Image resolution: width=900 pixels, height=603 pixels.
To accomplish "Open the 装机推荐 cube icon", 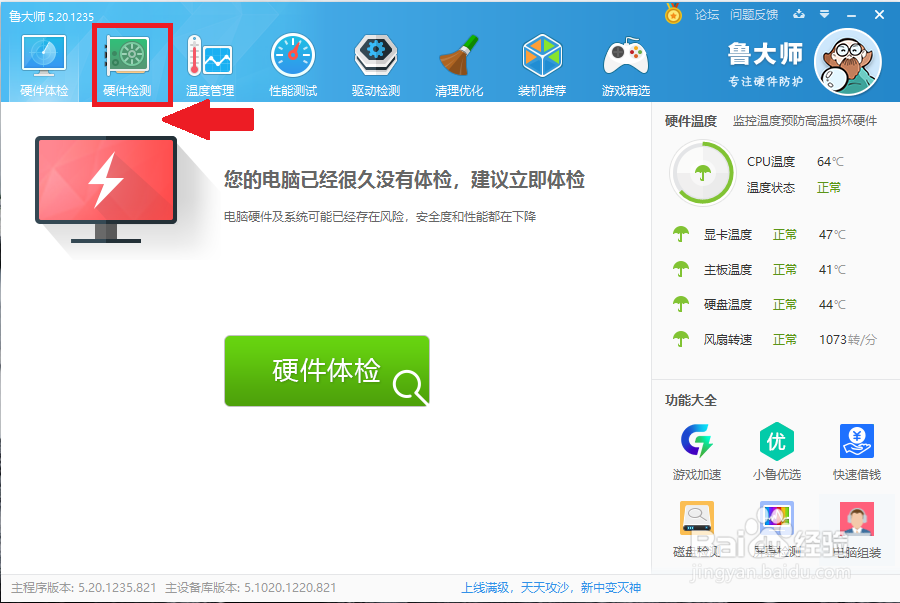I will click(542, 56).
